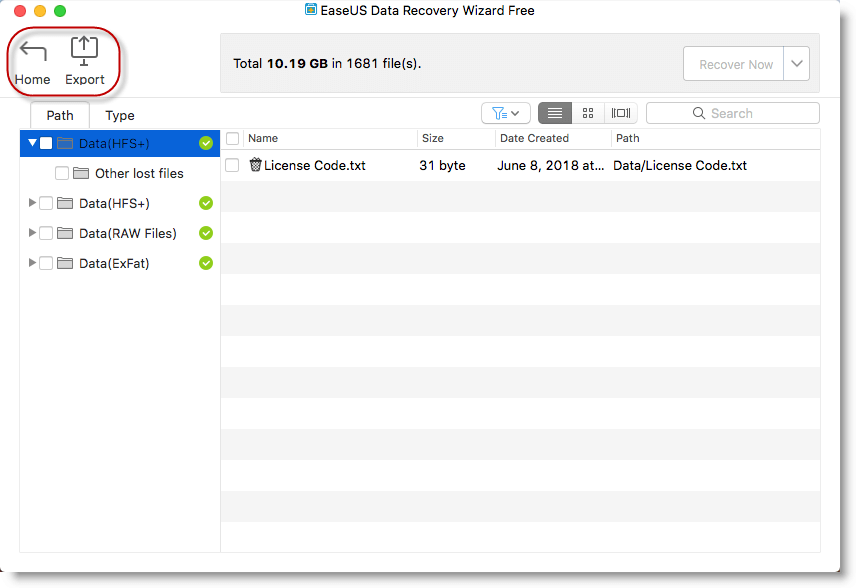Open the Recover Now dropdown arrow

797,63
